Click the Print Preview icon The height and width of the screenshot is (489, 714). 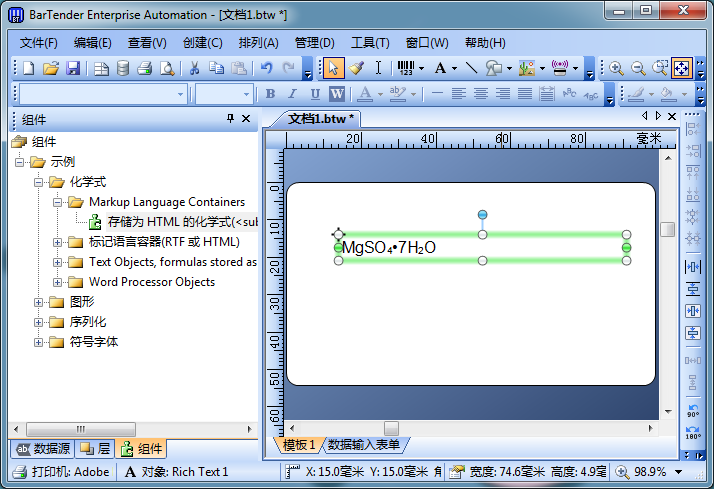click(166, 68)
